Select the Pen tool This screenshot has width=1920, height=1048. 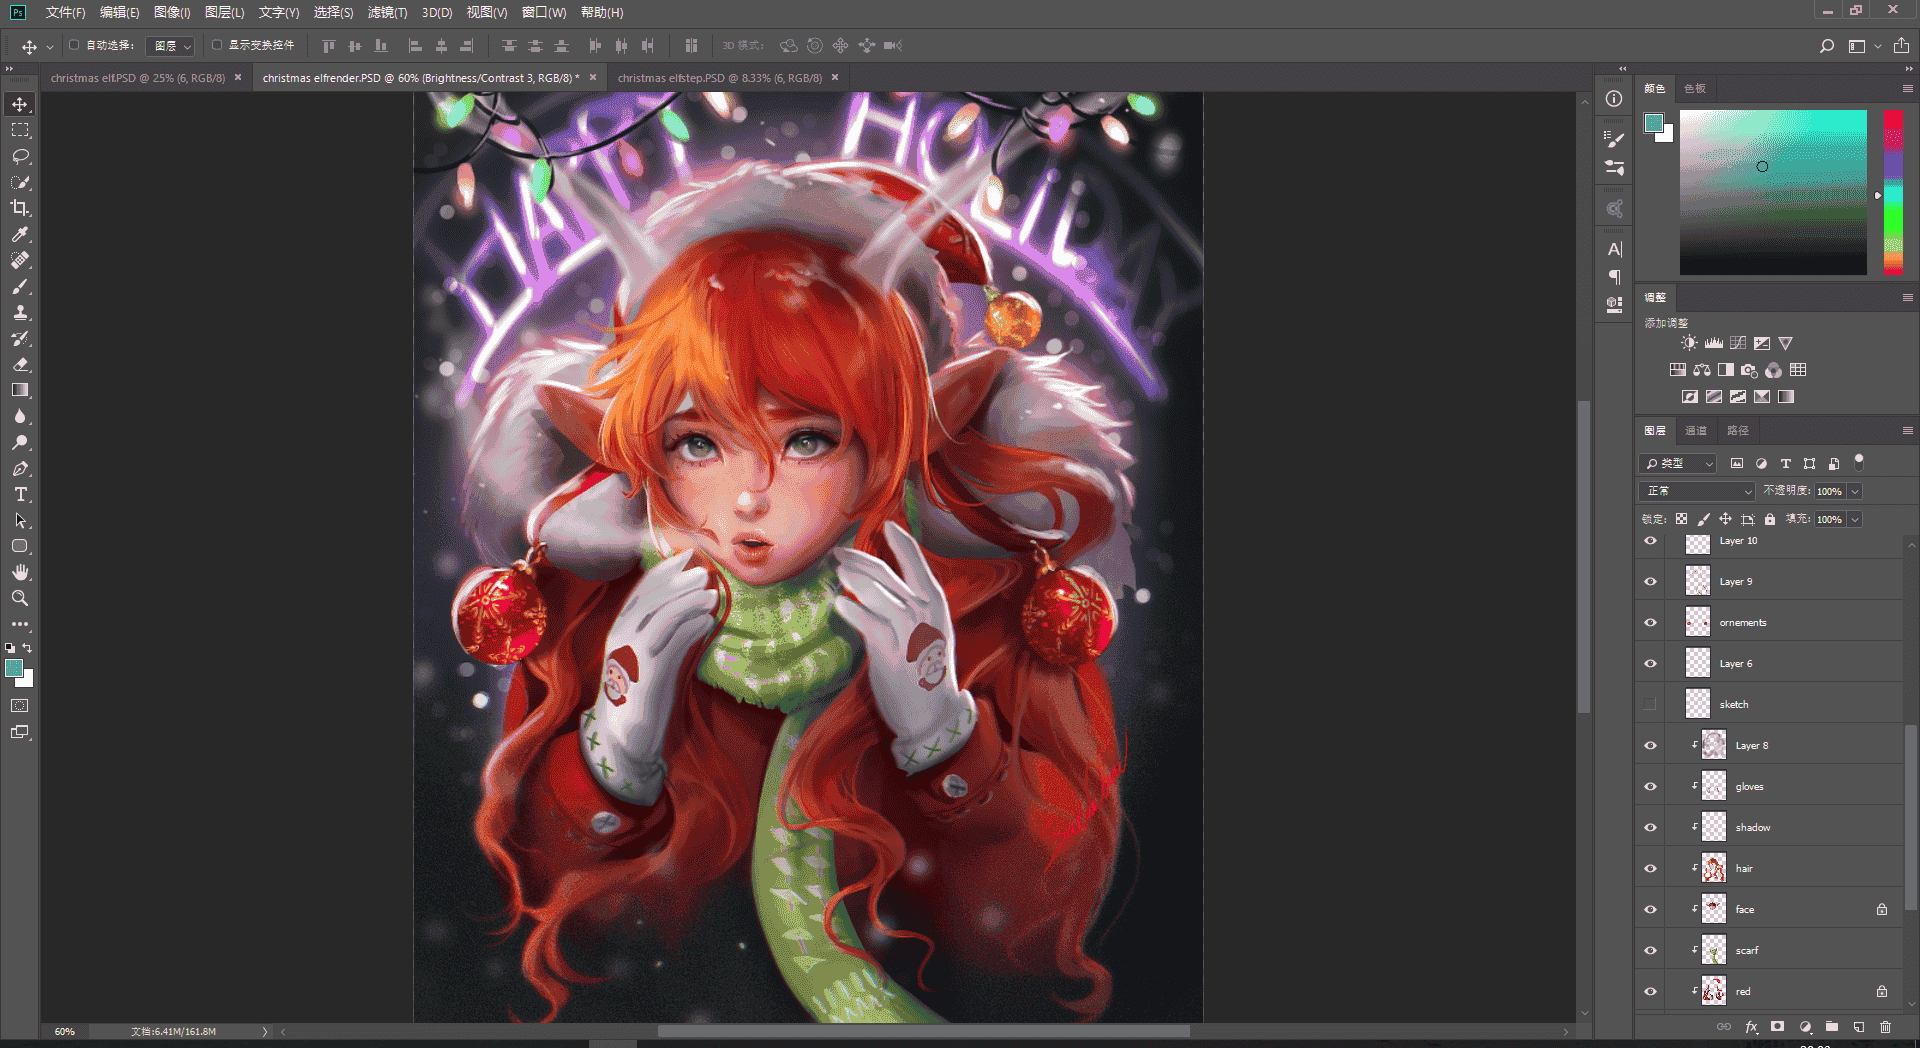point(20,468)
